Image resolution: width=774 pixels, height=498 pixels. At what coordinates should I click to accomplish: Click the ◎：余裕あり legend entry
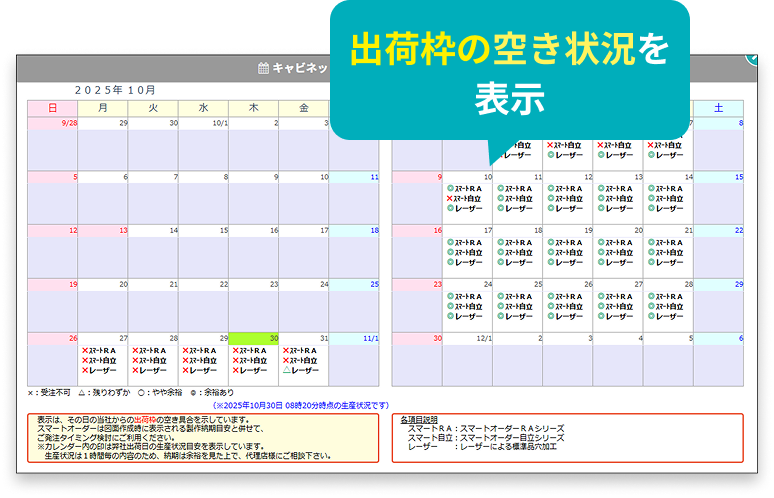pyautogui.click(x=212, y=393)
